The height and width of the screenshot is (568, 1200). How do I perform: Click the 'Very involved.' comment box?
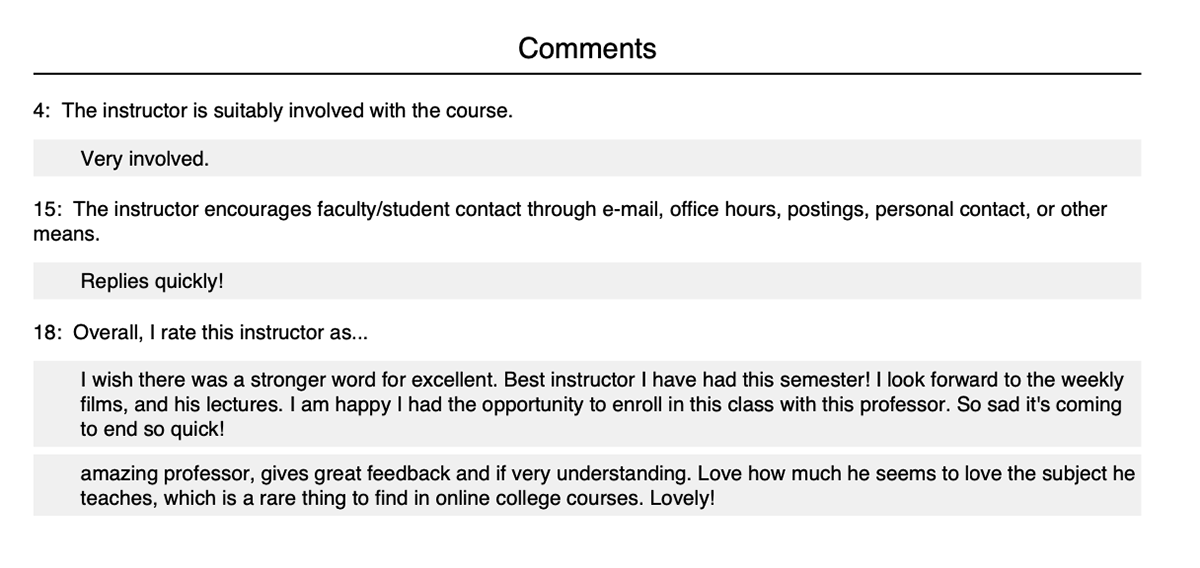pos(587,158)
